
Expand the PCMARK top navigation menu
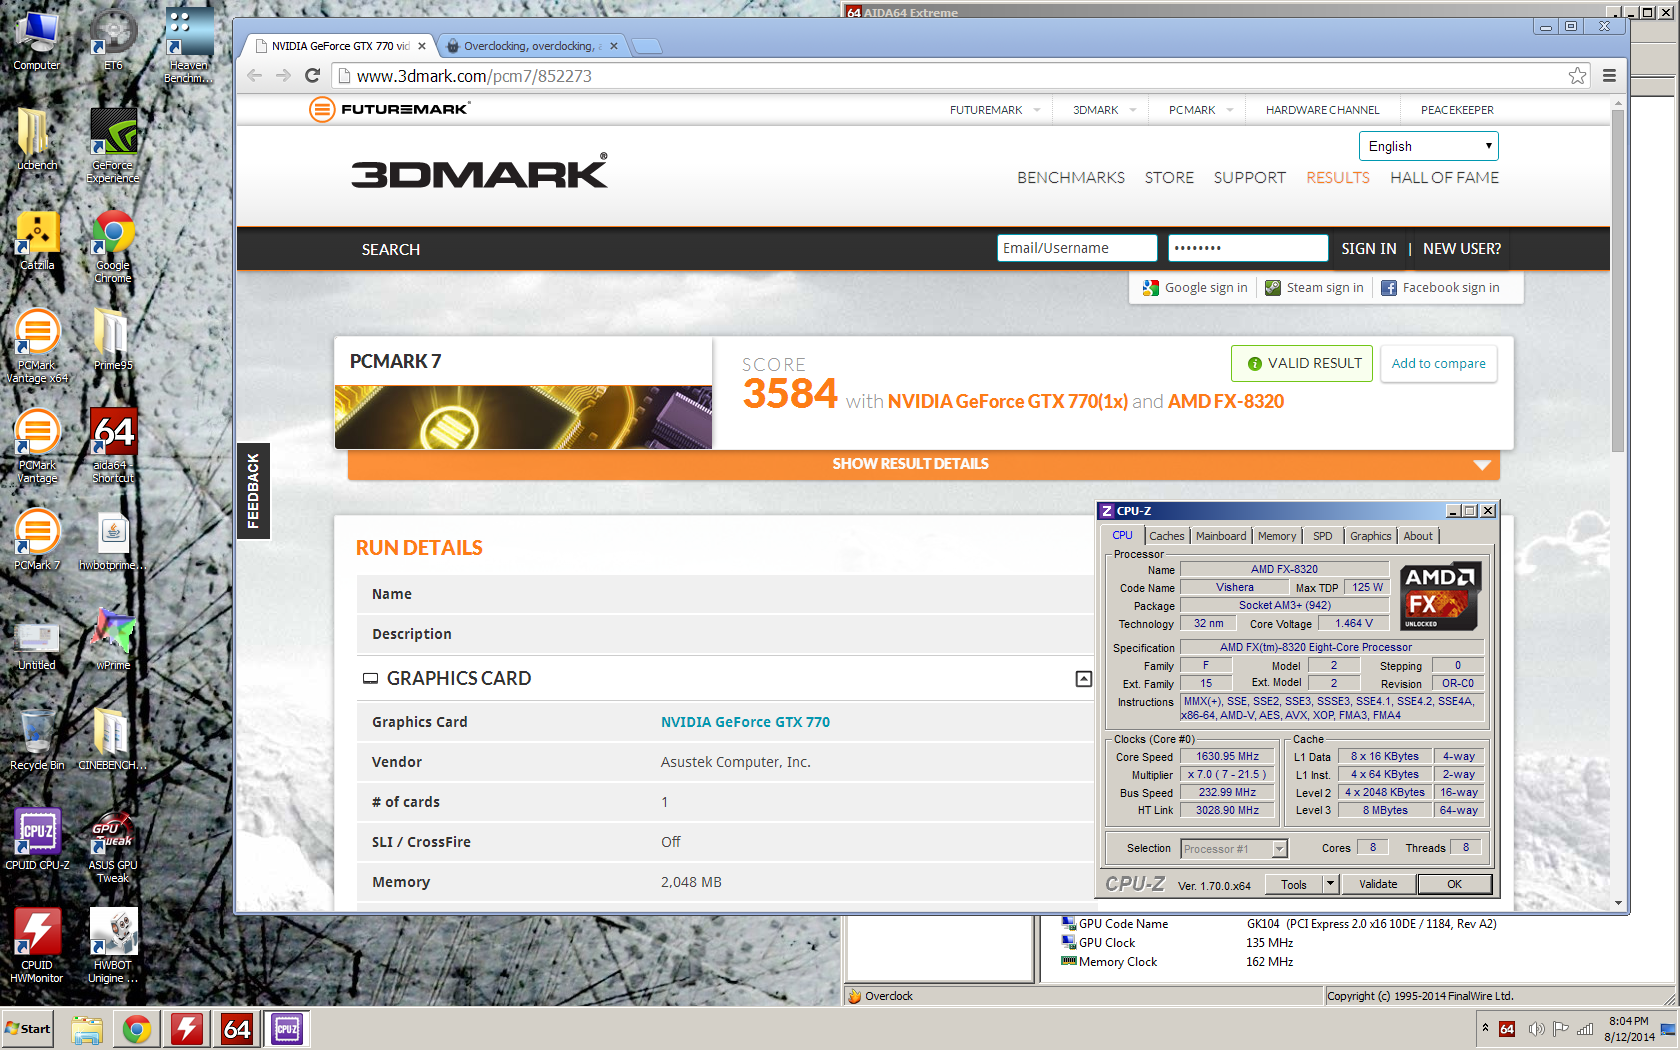click(x=1200, y=110)
